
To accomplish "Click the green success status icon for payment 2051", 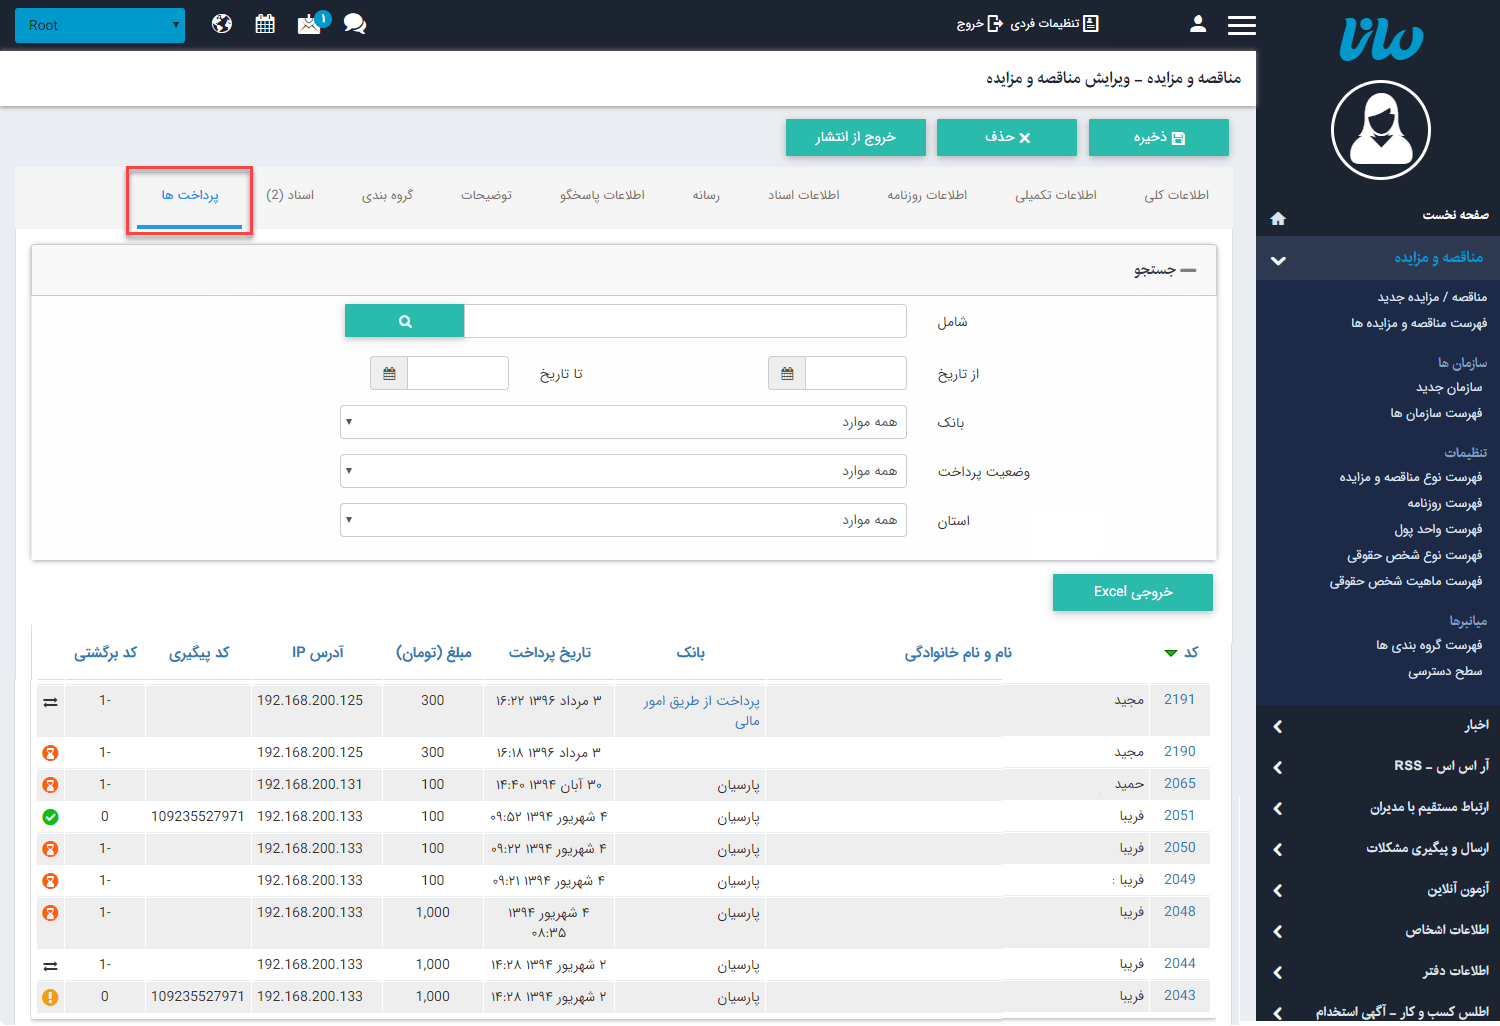I will pos(50,816).
